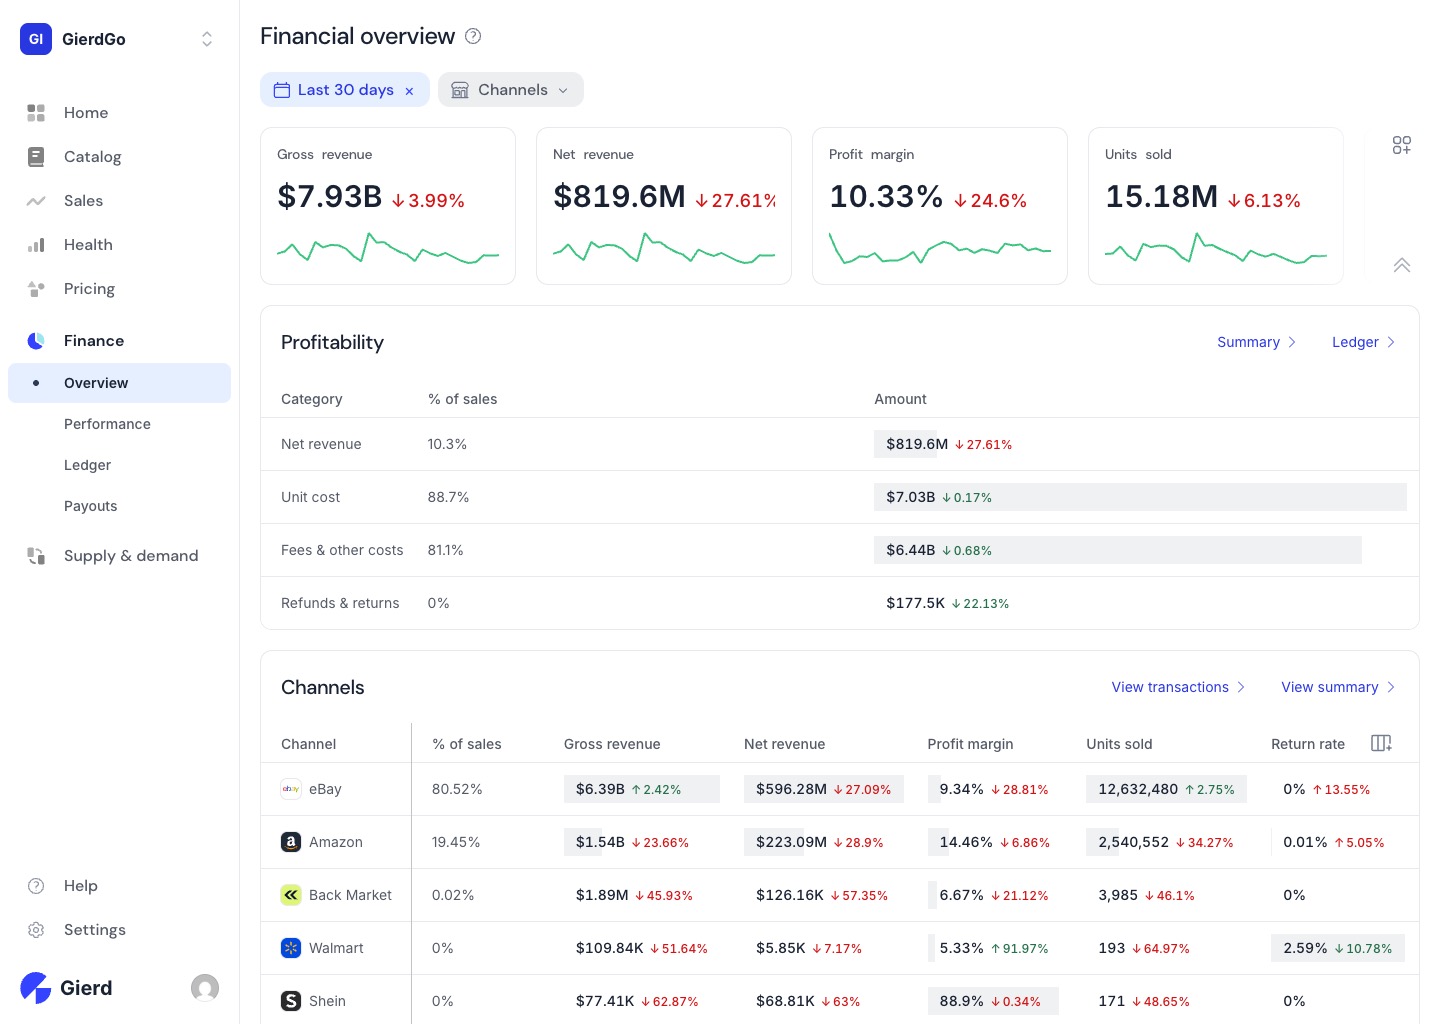Click the Fees & other costs $6.44B bar
Screen dimensions: 1440x1024
click(1118, 550)
